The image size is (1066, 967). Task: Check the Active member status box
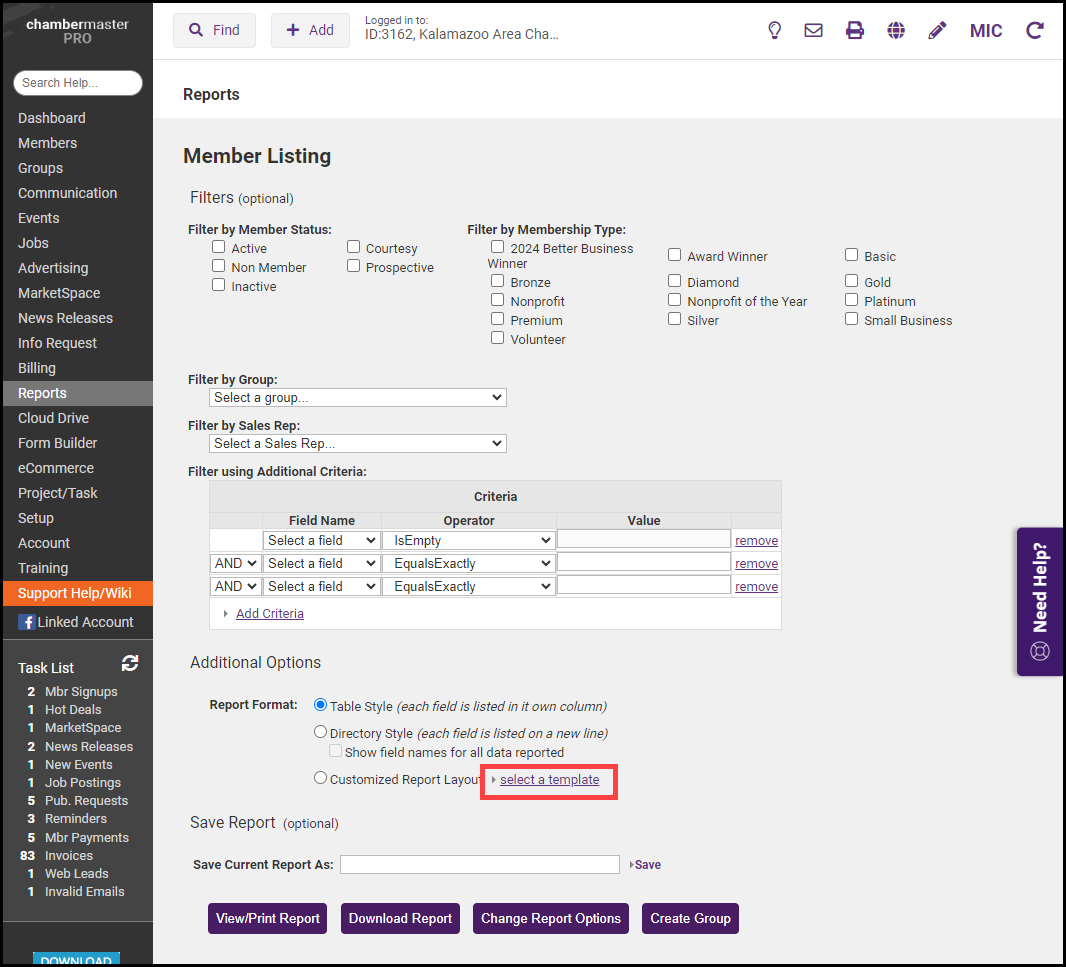click(x=219, y=247)
